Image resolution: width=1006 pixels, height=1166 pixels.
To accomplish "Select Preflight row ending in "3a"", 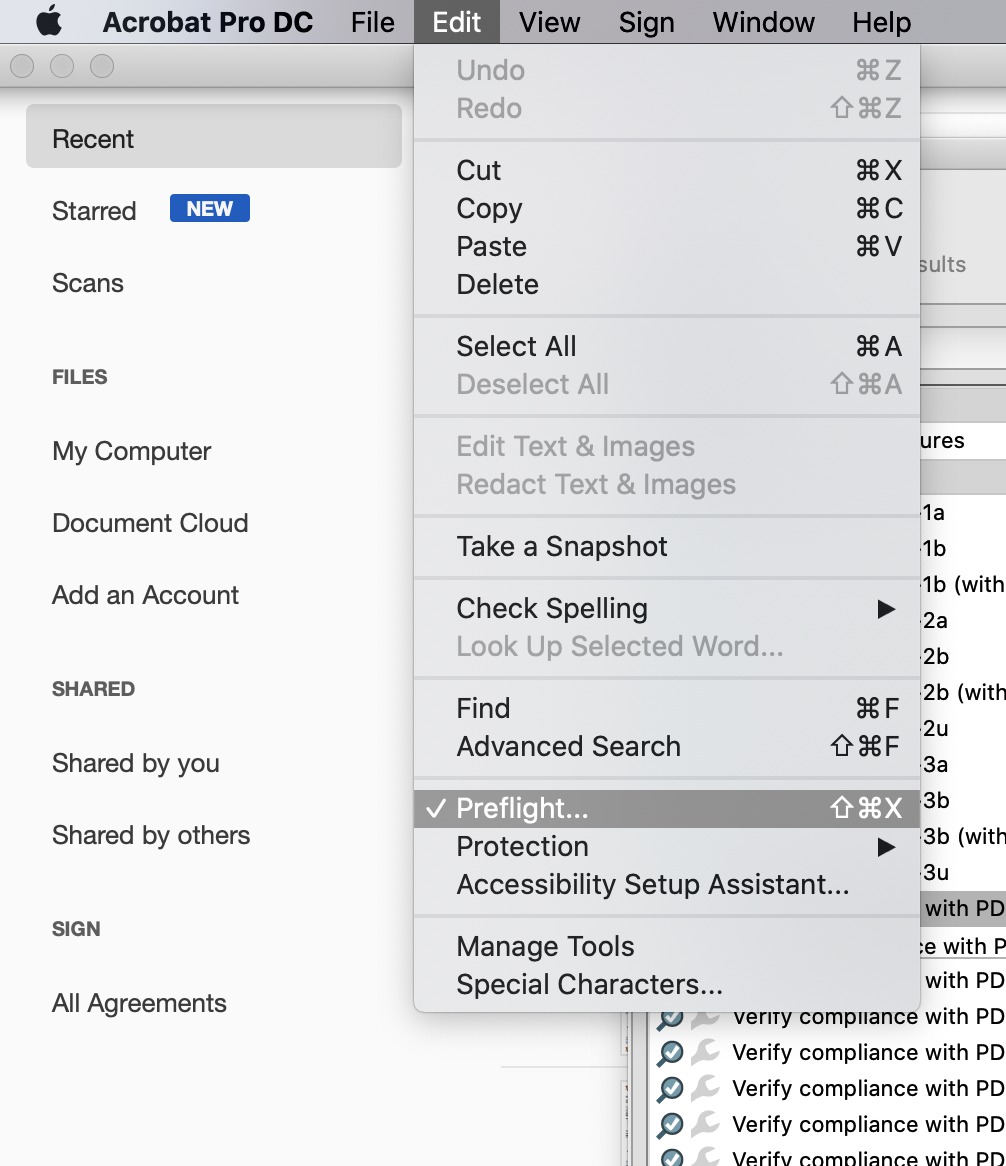I will point(962,764).
